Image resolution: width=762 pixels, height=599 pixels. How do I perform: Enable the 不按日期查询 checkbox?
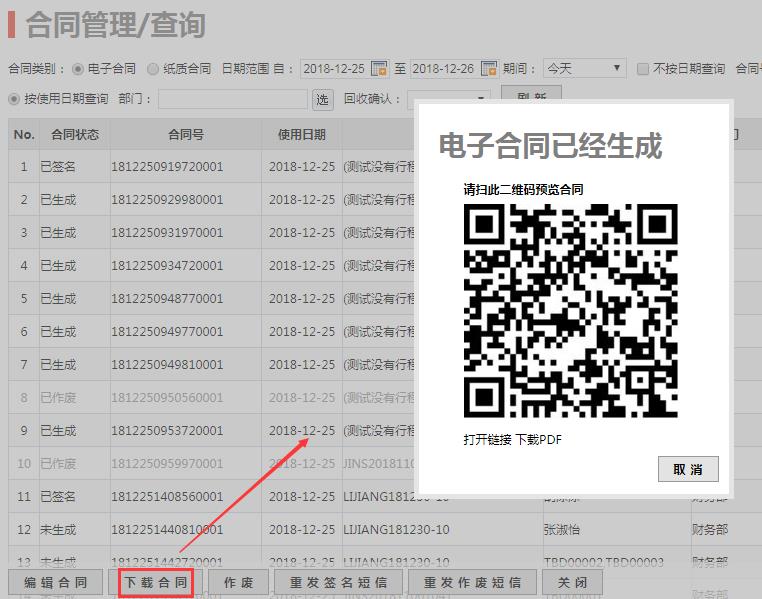[642, 69]
